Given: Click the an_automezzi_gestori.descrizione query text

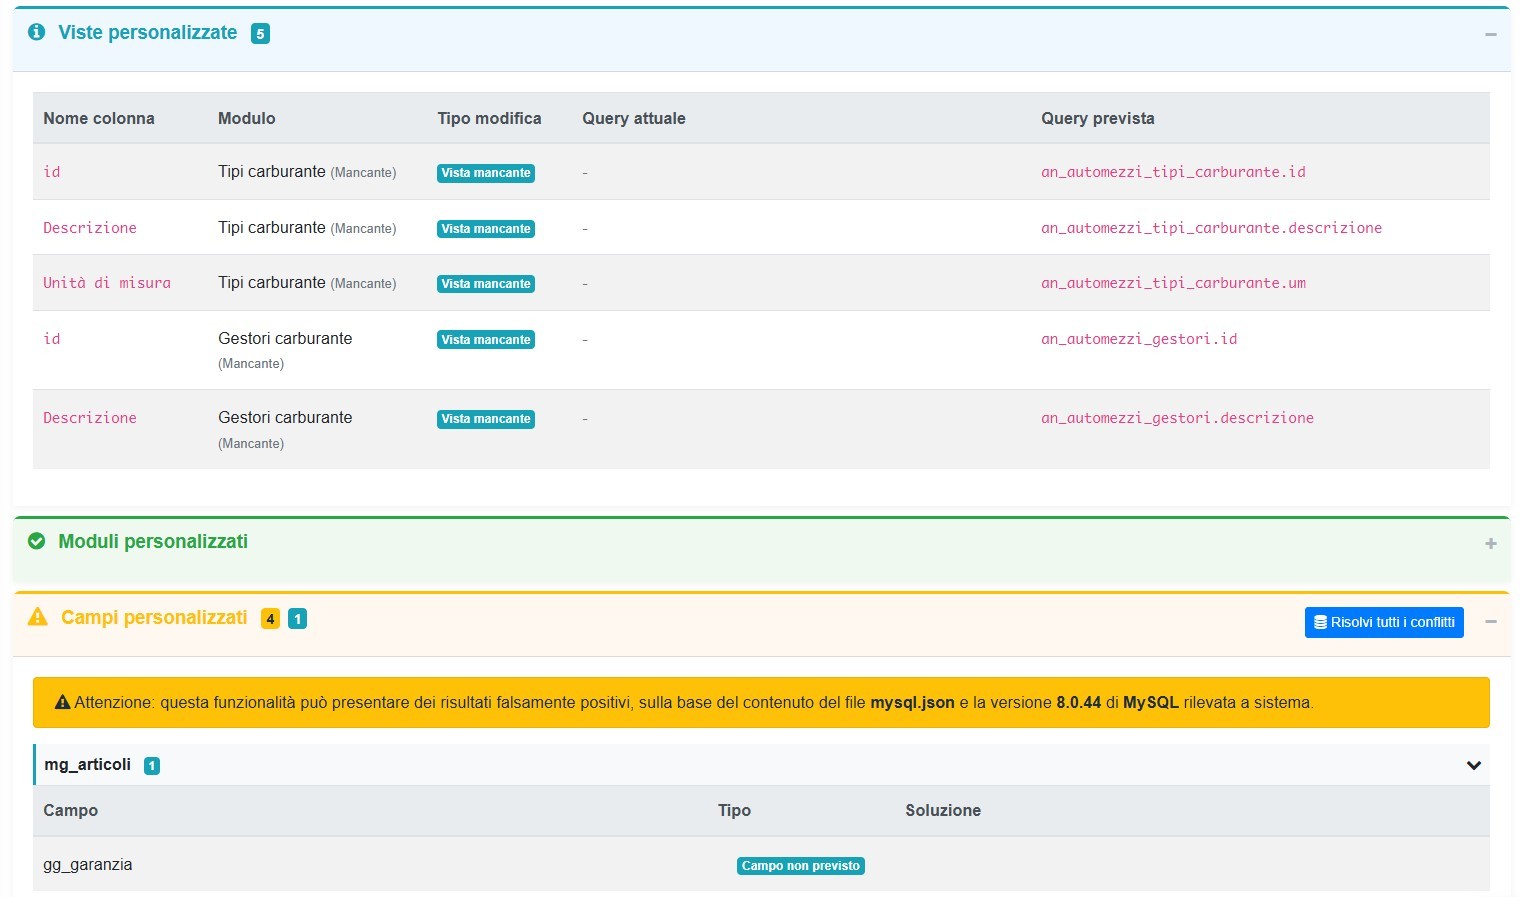Looking at the screenshot, I should tap(1177, 418).
